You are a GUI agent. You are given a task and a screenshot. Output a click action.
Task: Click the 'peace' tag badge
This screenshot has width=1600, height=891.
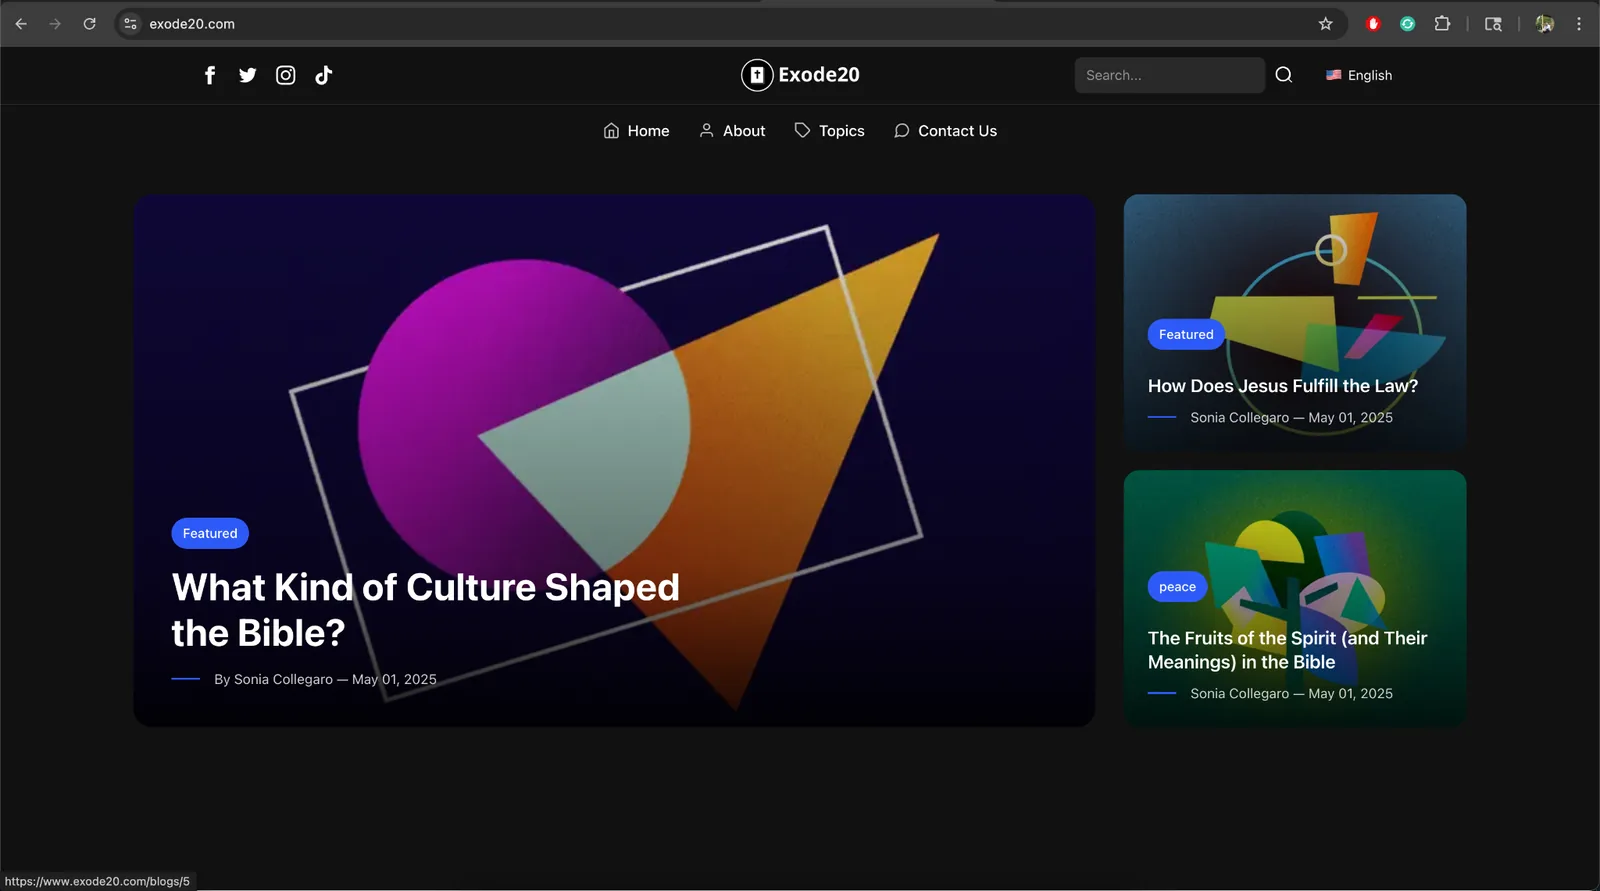click(1177, 587)
